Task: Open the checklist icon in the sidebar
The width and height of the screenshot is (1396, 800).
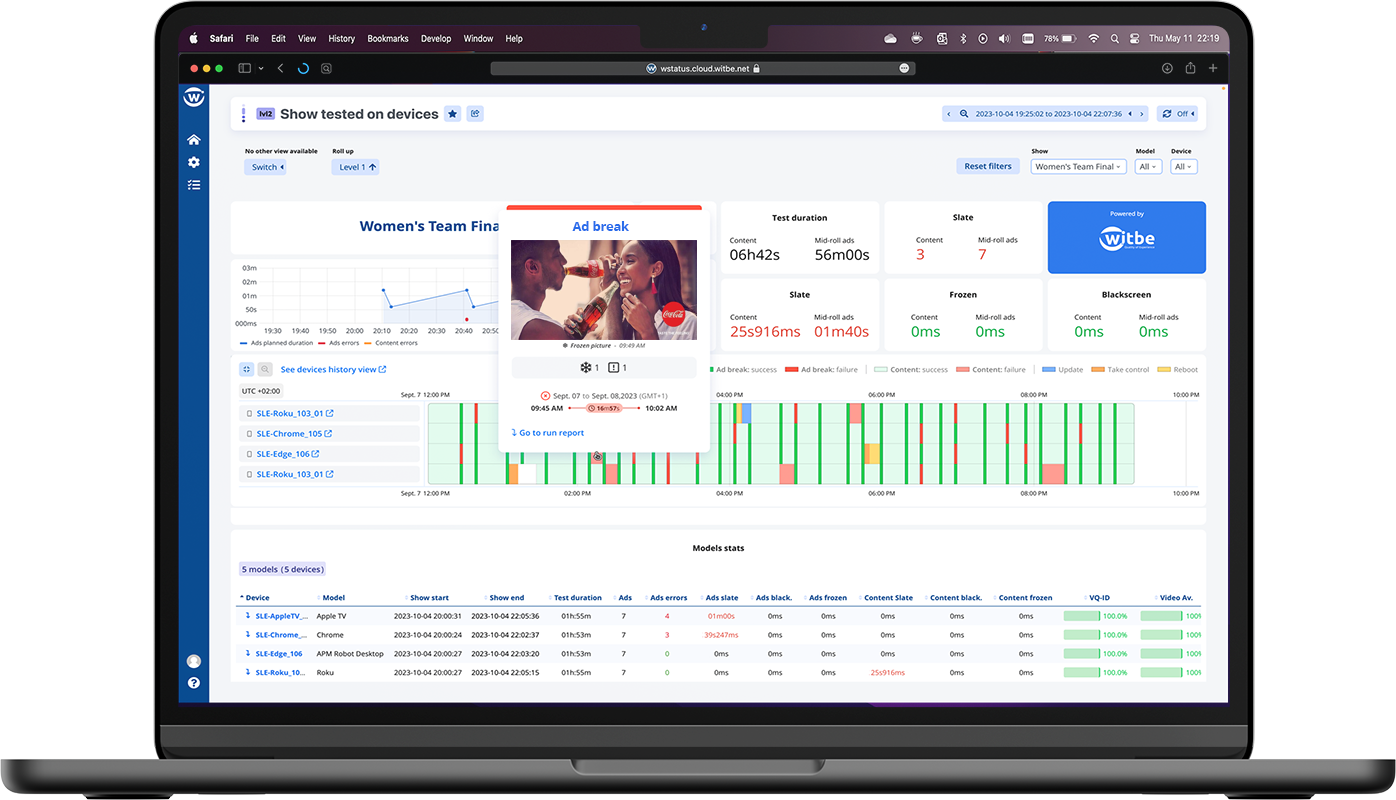Action: coord(194,185)
